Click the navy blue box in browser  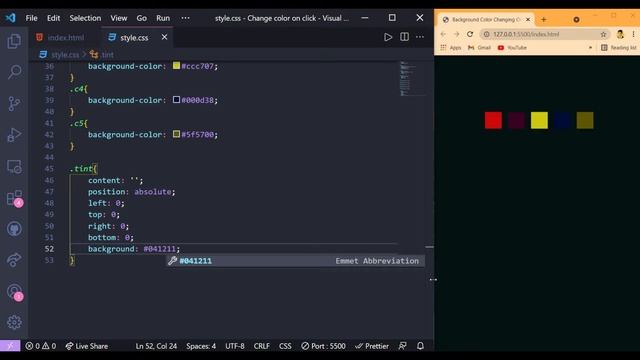pos(562,120)
